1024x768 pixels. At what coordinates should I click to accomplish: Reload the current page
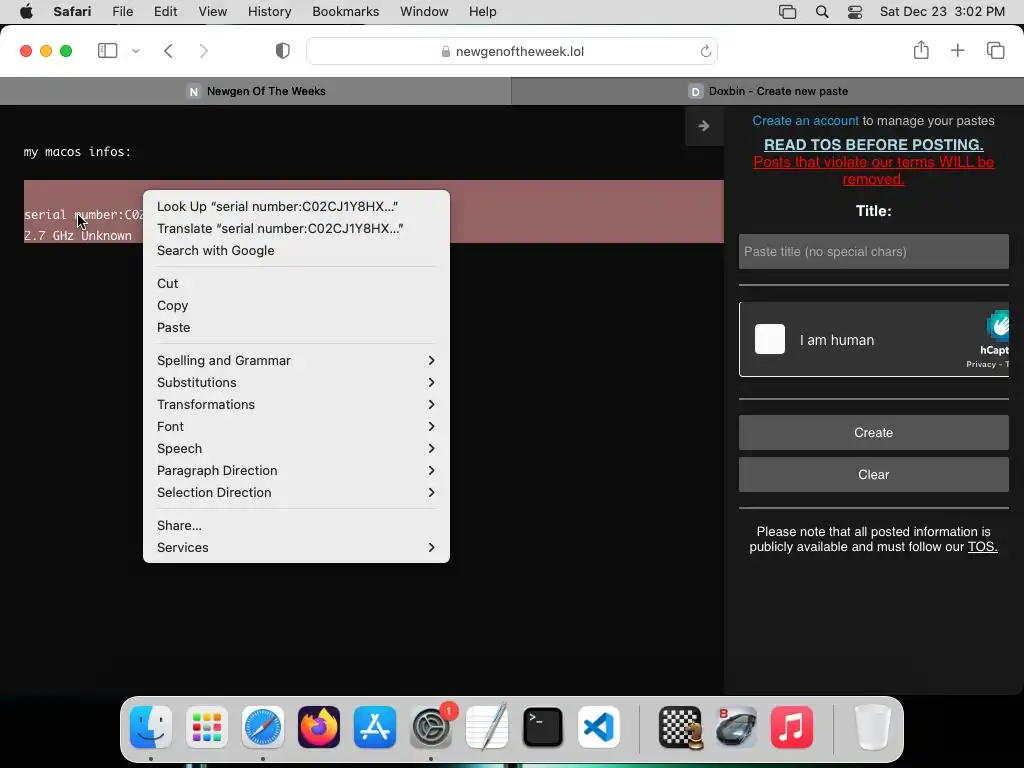[x=705, y=51]
